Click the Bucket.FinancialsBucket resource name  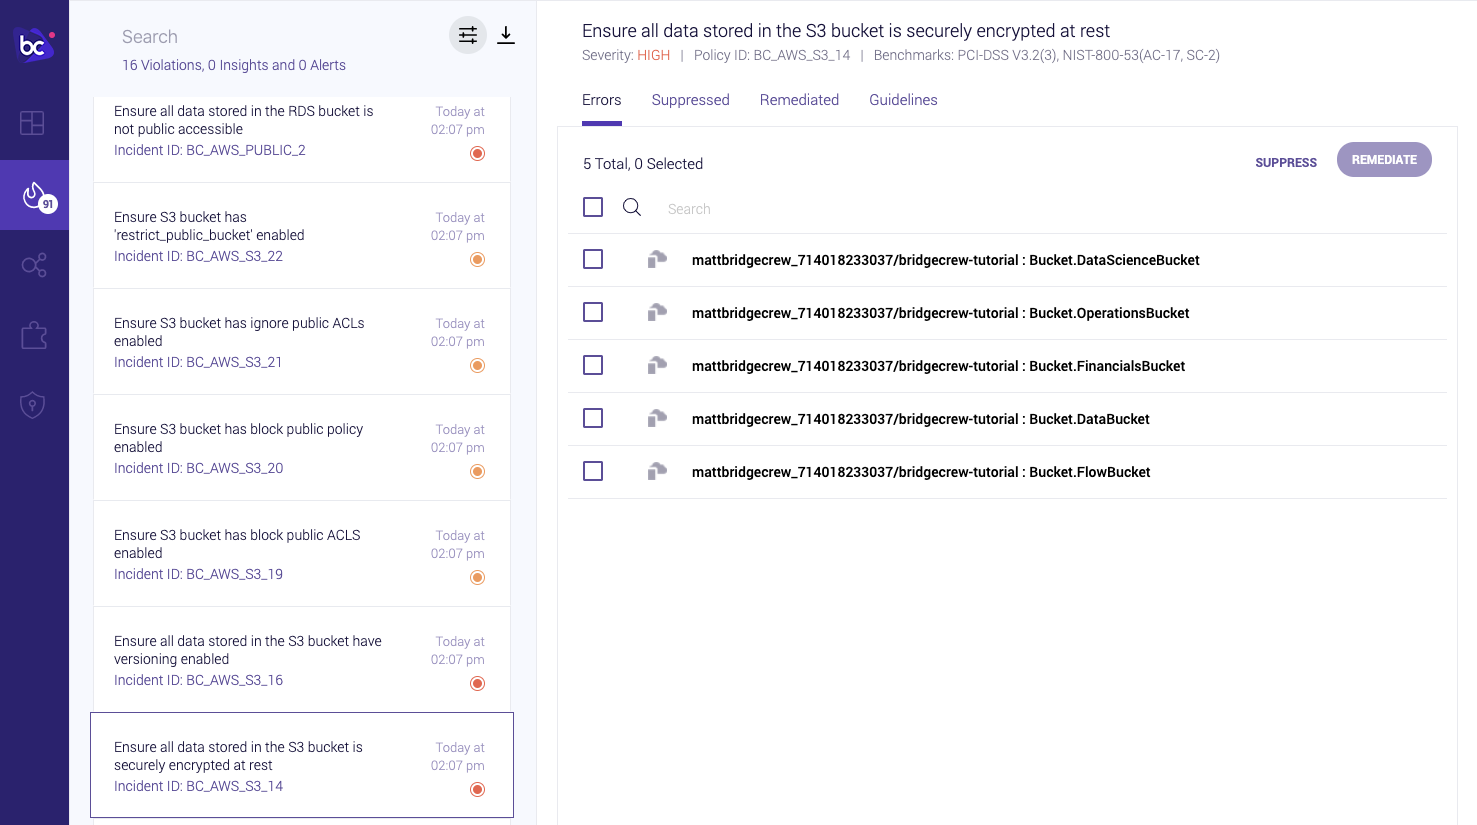point(938,366)
